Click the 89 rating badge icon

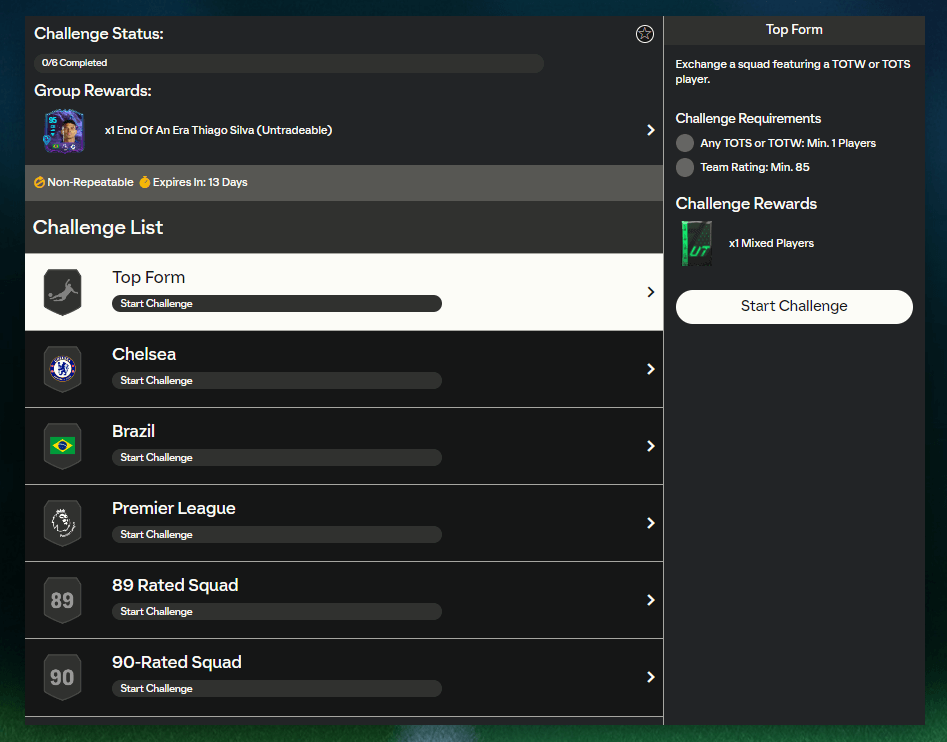(x=62, y=600)
